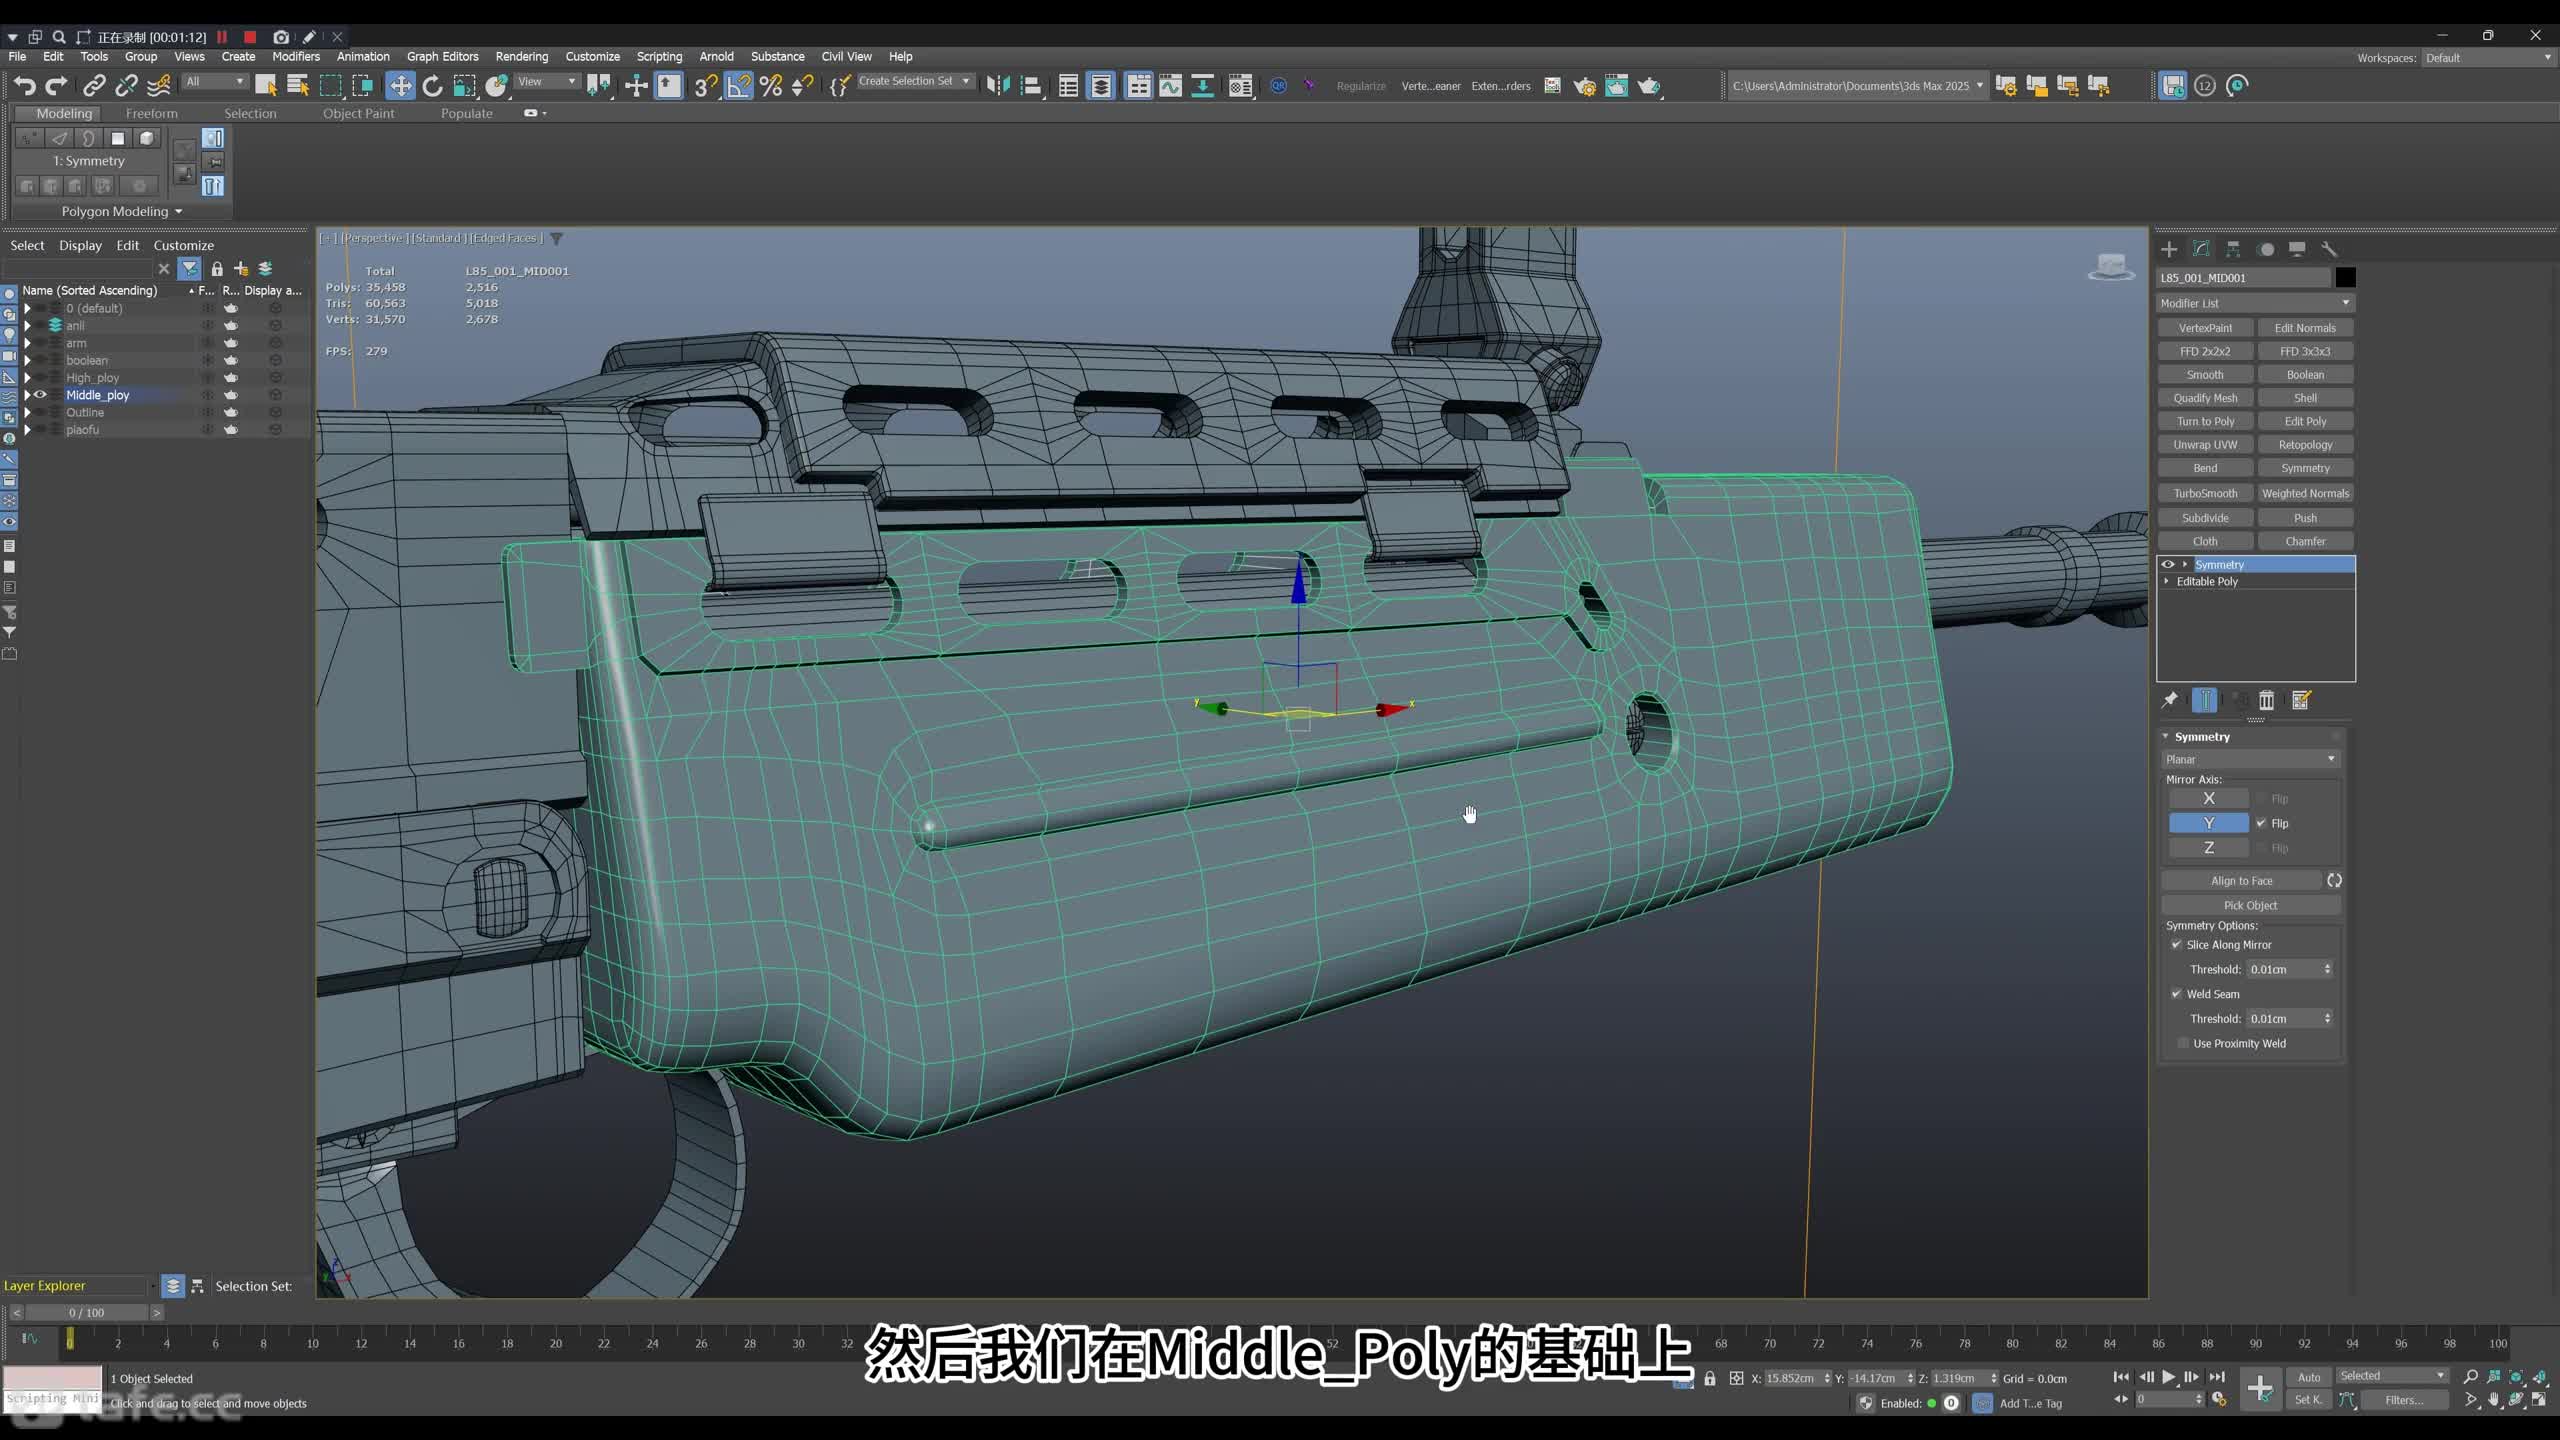
Task: Toggle the 3D Snaps icon
Action: pos(706,86)
